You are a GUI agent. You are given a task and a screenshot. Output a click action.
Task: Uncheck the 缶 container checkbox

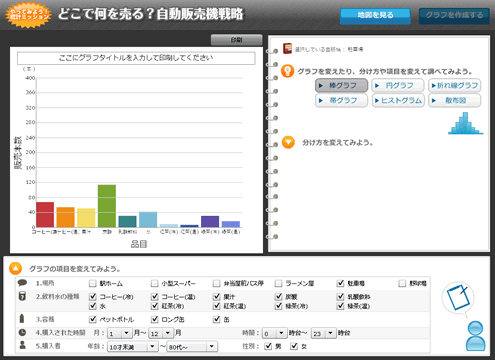tap(216, 319)
